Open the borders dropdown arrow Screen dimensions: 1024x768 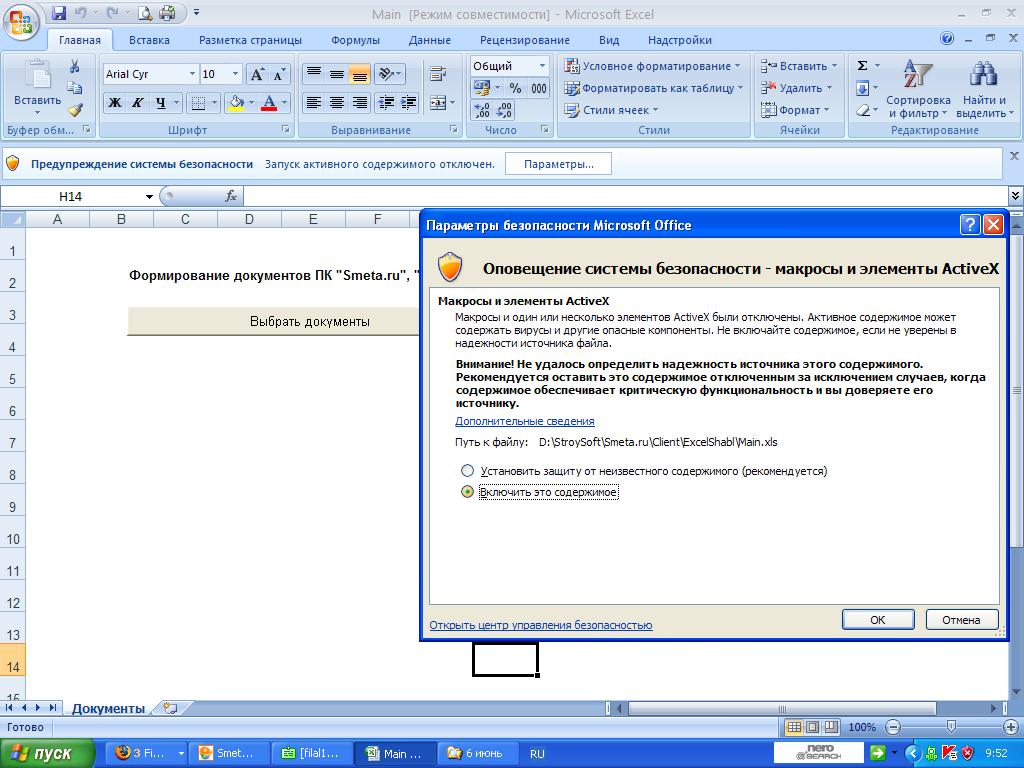[x=215, y=103]
